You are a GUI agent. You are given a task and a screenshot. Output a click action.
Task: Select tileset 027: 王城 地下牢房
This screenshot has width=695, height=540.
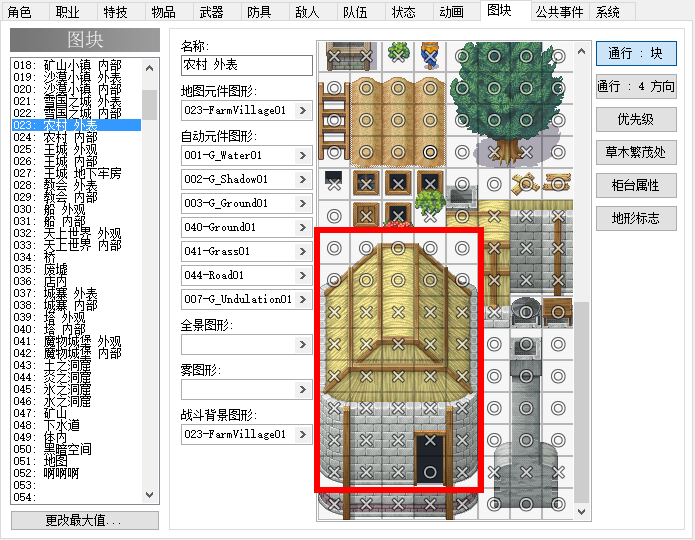(76, 173)
